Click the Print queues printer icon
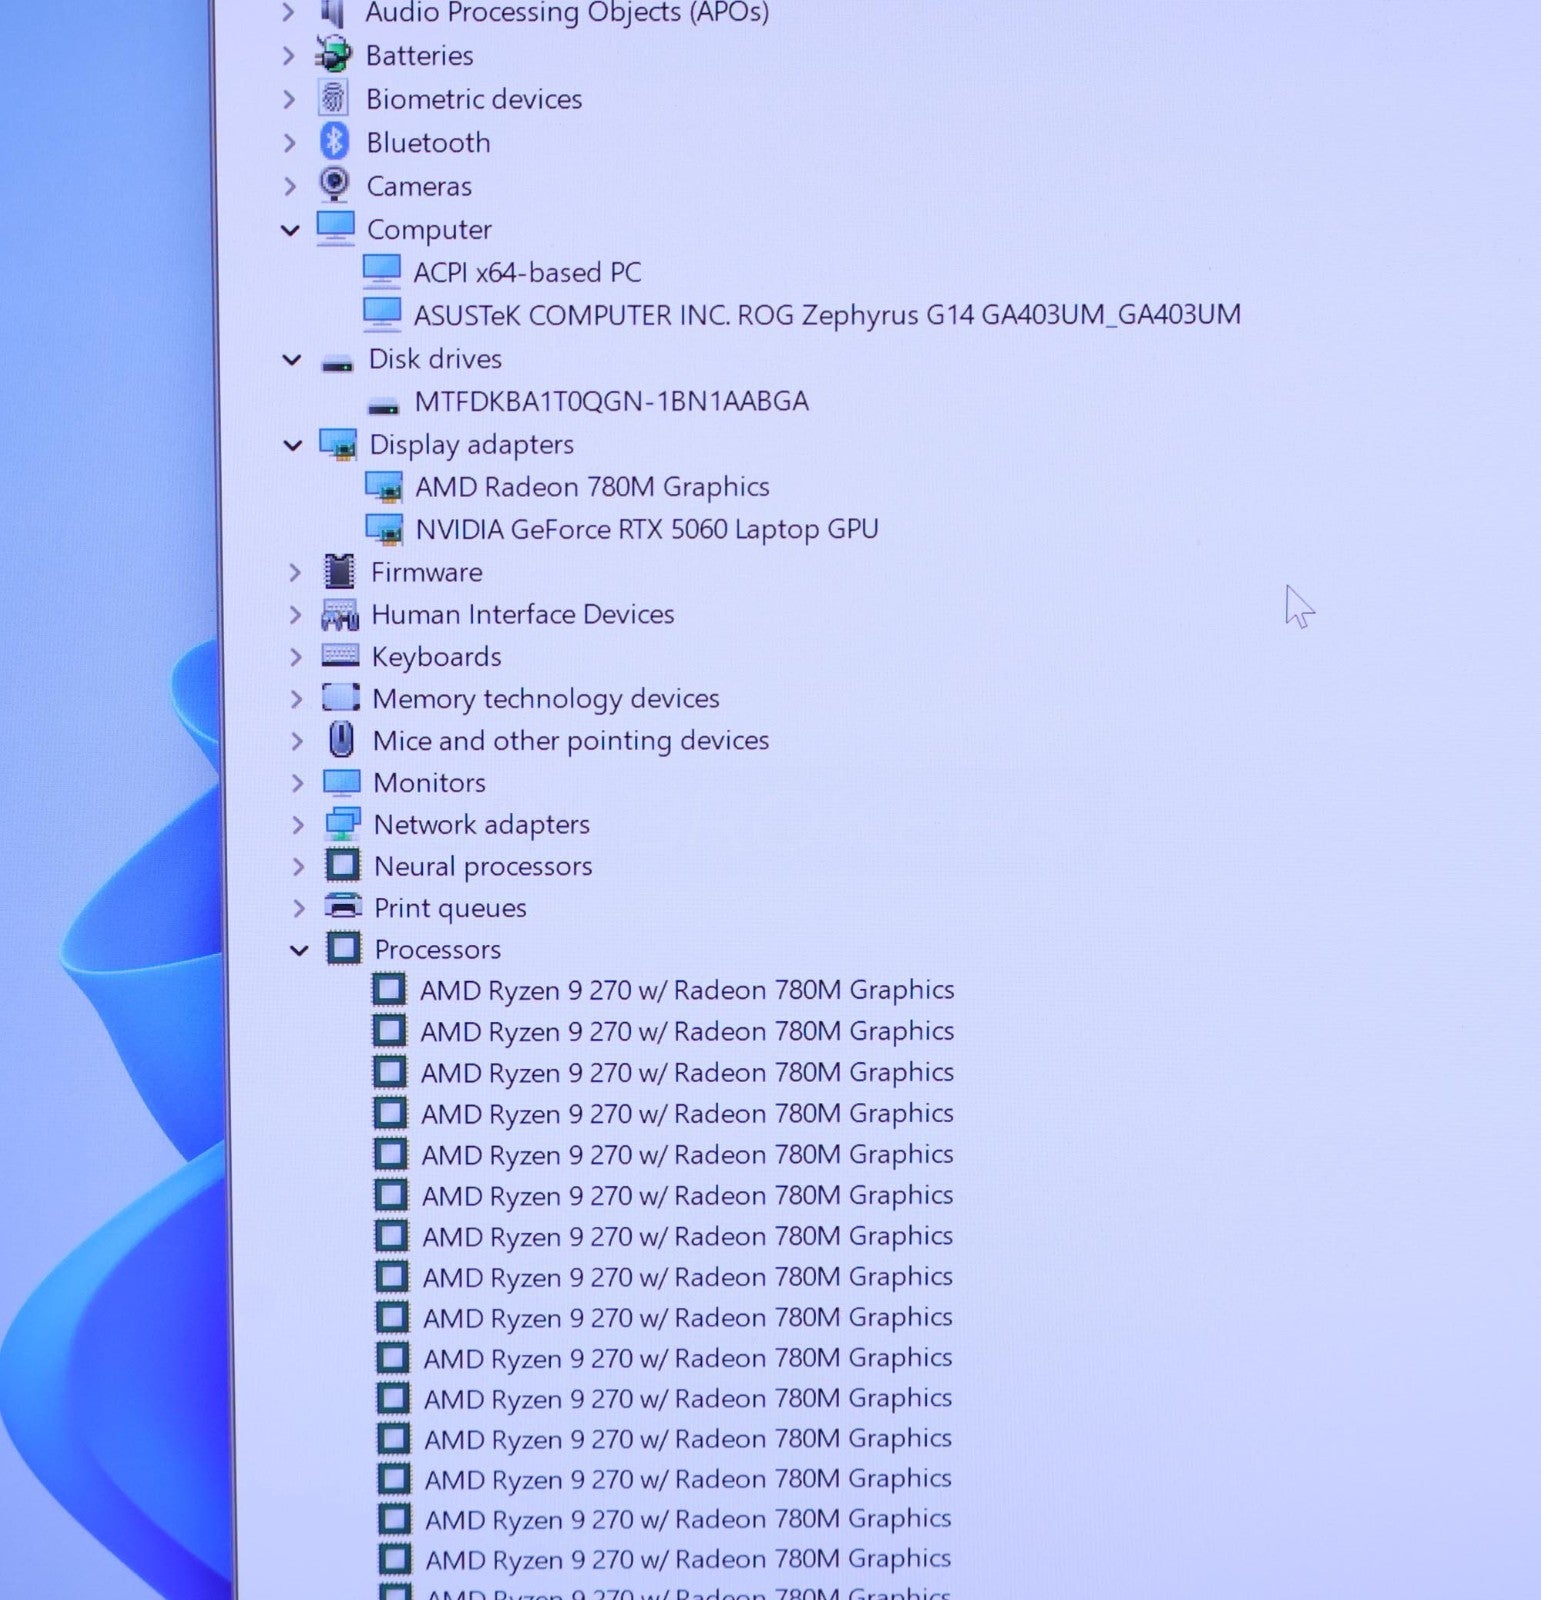The height and width of the screenshot is (1600, 1541). 343,907
